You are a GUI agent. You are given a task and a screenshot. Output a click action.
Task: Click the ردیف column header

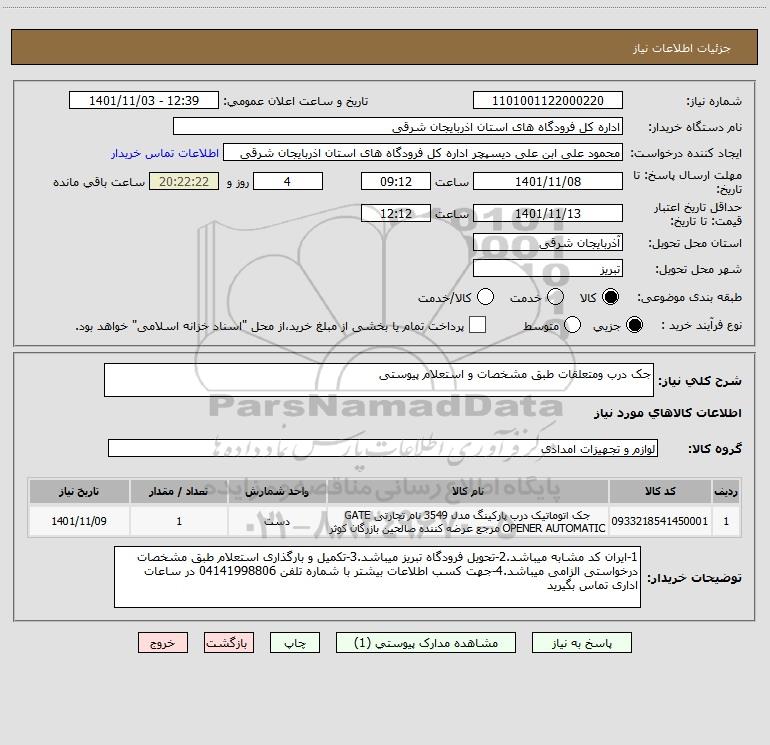[726, 491]
